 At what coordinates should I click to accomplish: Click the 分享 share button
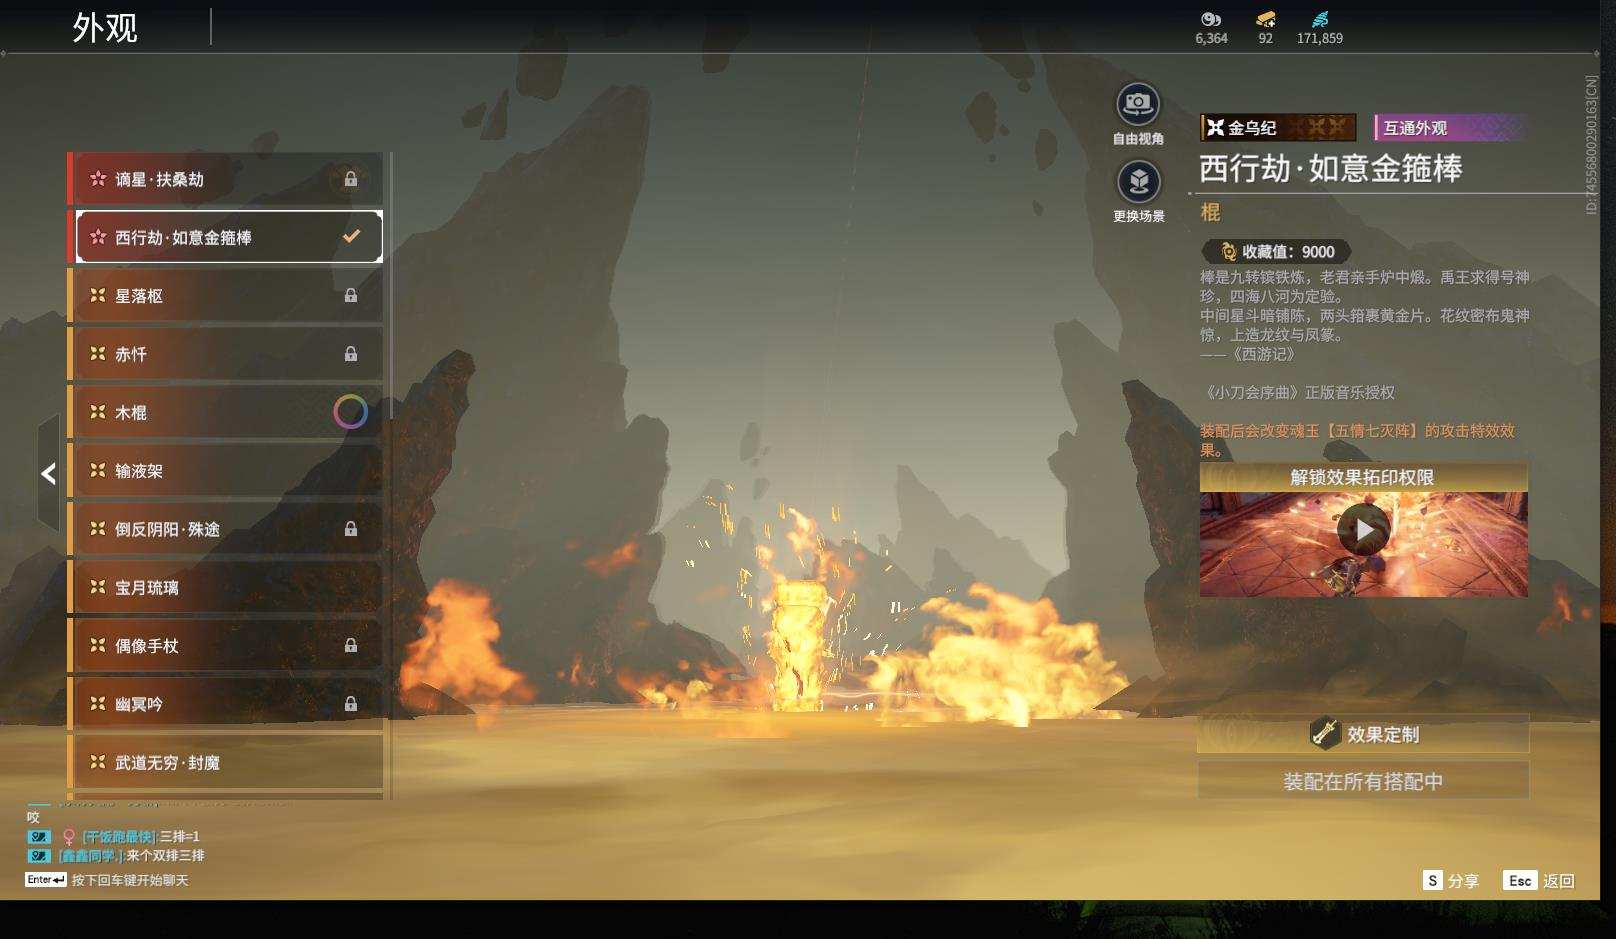tap(1451, 880)
